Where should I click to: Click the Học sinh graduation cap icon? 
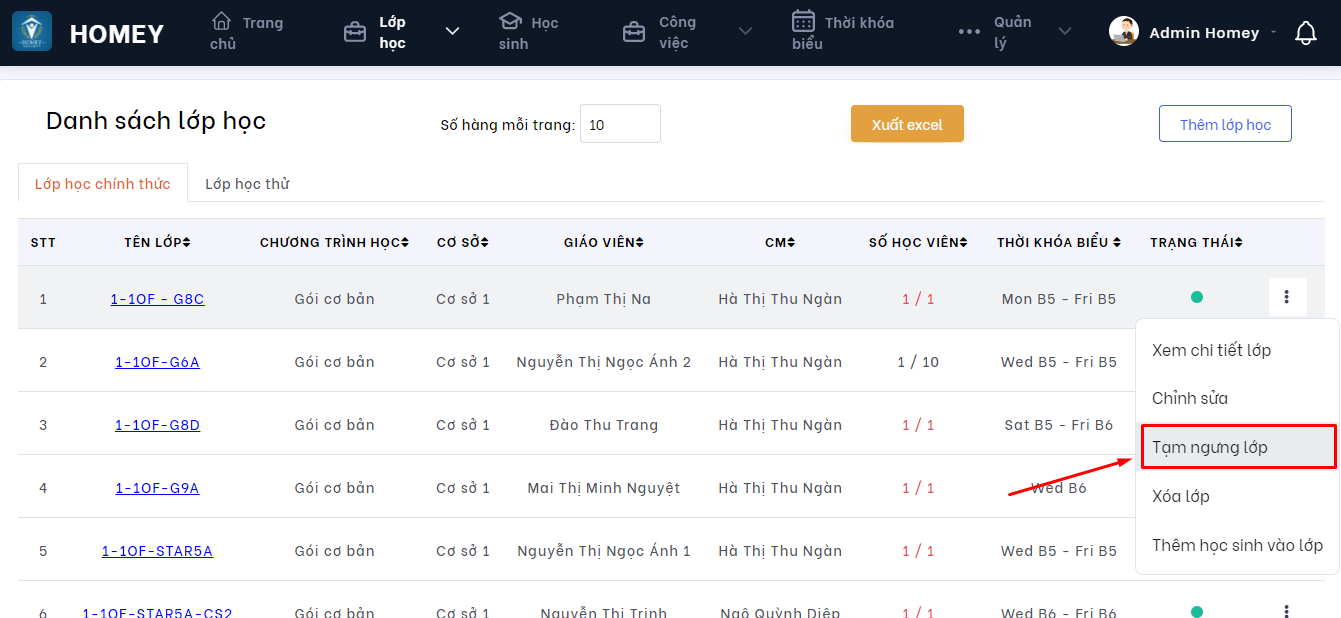pos(510,21)
